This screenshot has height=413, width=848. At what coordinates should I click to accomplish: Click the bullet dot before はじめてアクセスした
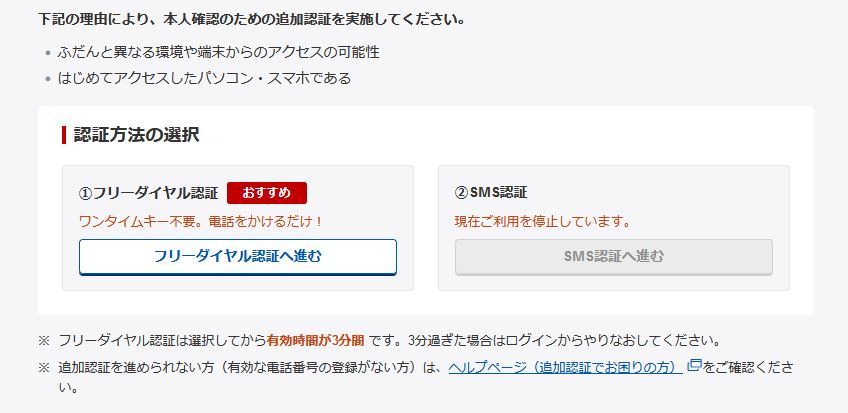[x=48, y=78]
